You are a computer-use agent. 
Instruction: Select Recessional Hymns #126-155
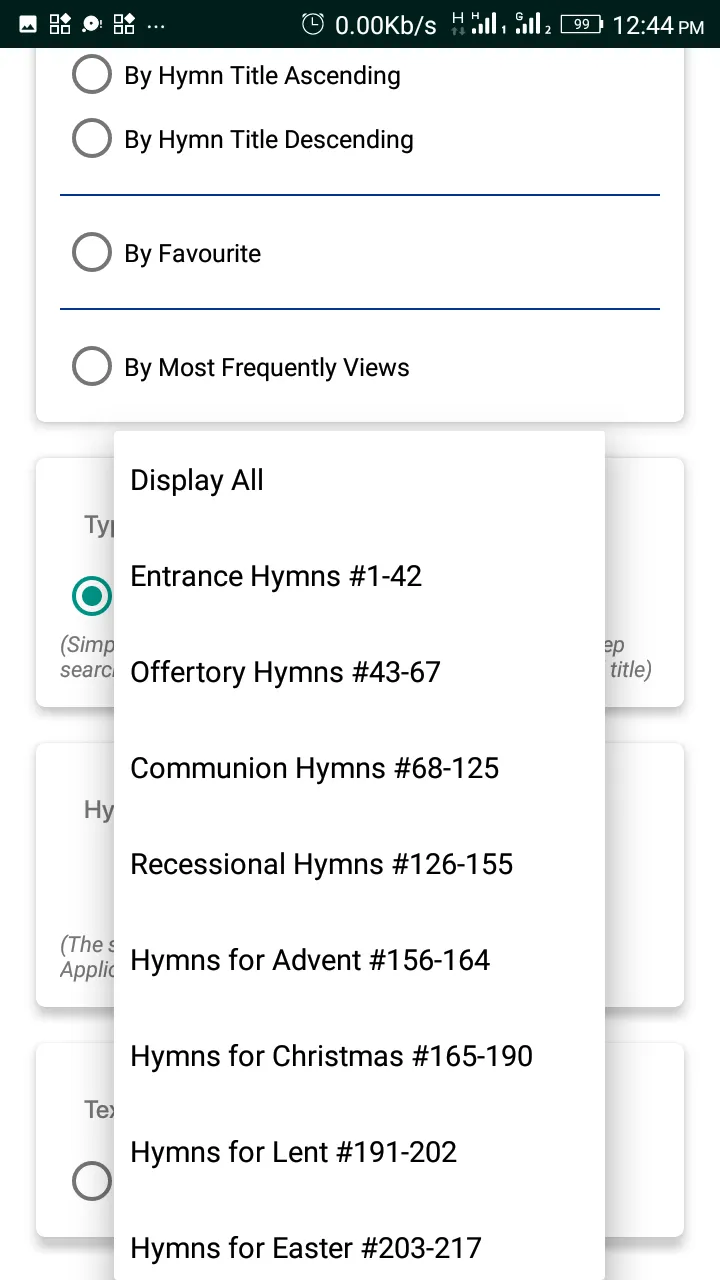coord(359,864)
